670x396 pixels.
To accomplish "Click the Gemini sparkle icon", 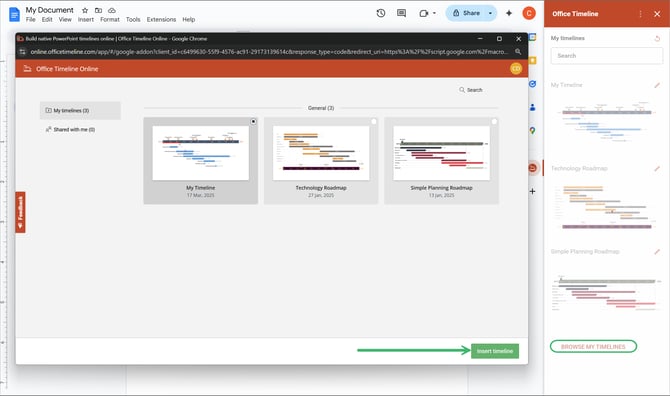I will (509, 13).
